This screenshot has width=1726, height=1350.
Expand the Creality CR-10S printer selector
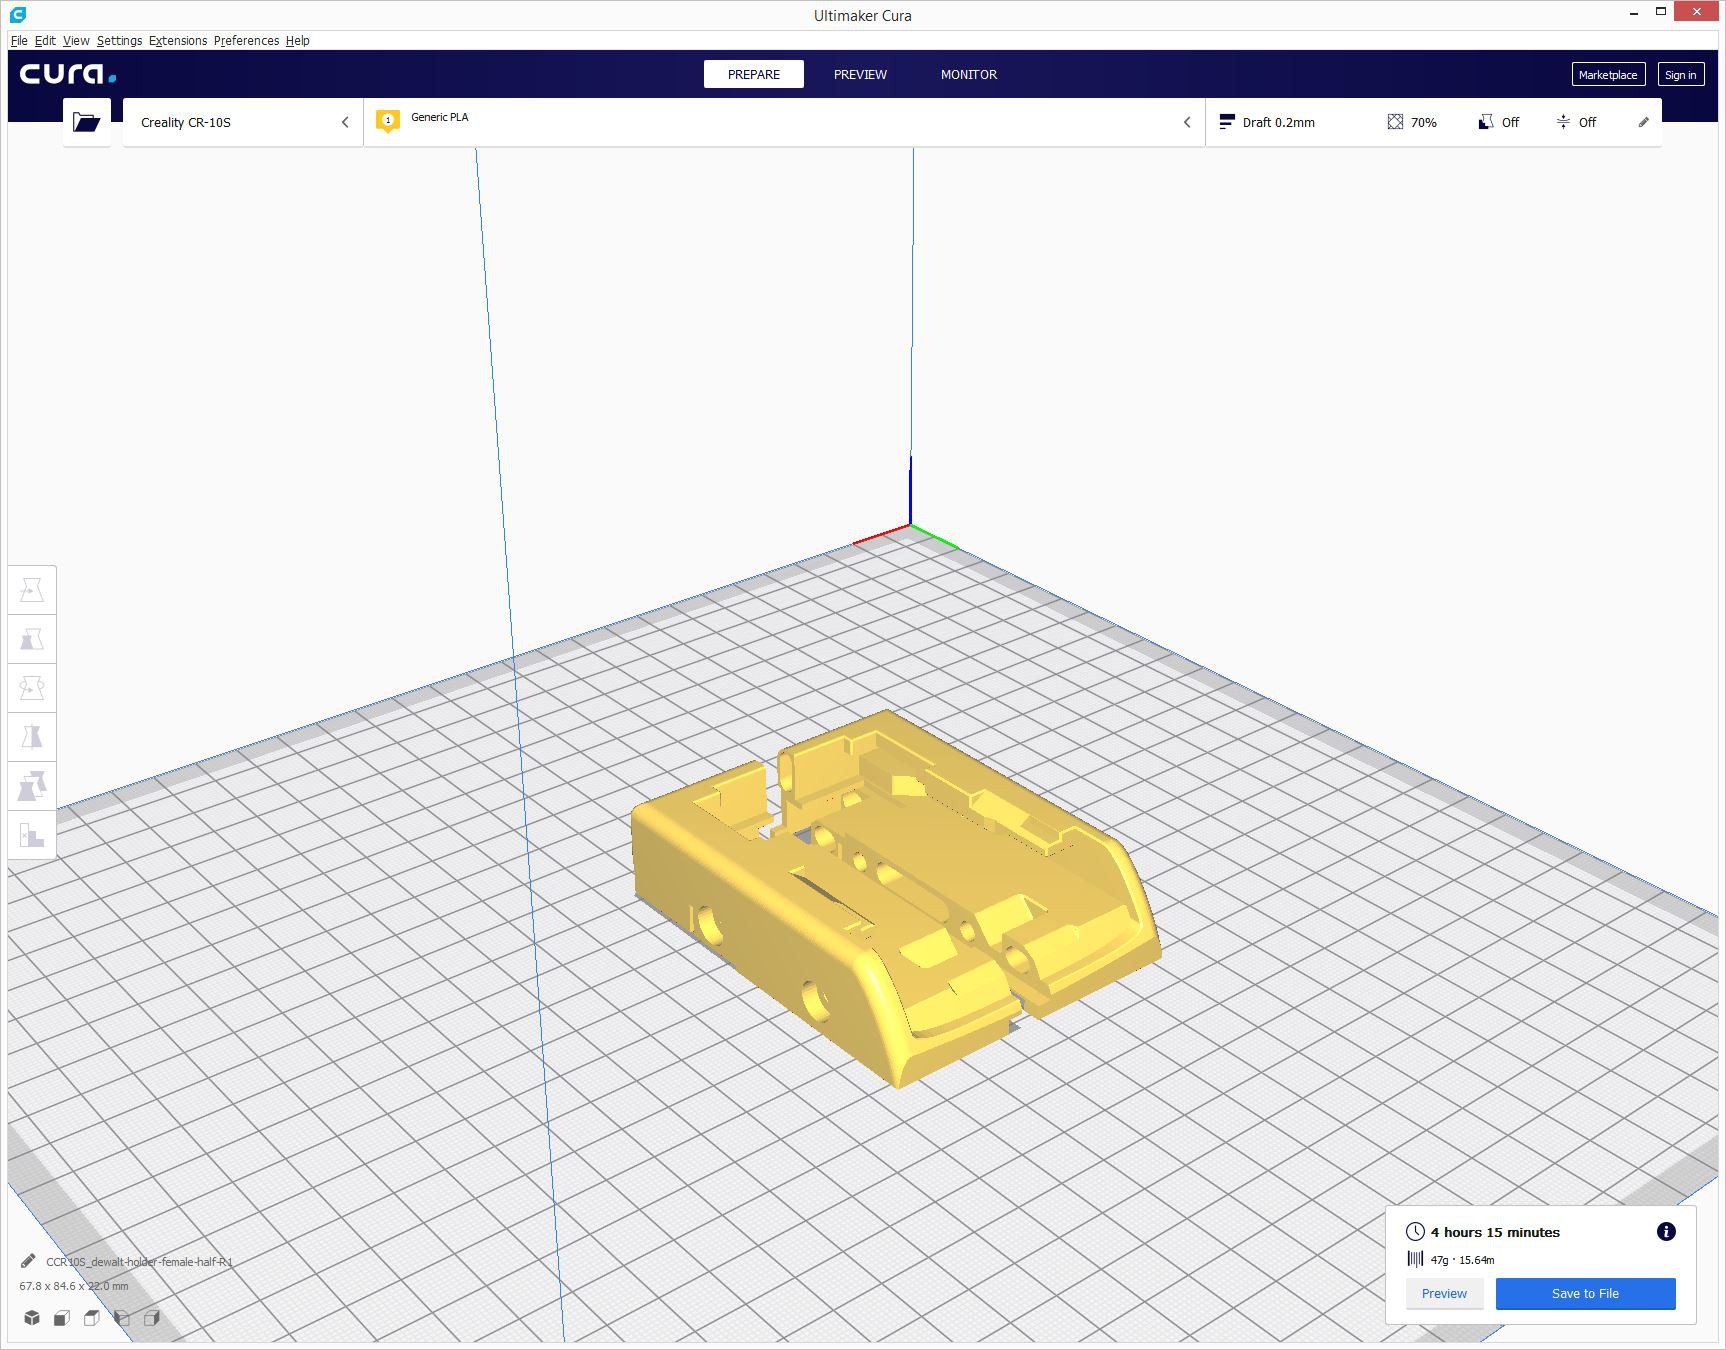click(x=243, y=122)
